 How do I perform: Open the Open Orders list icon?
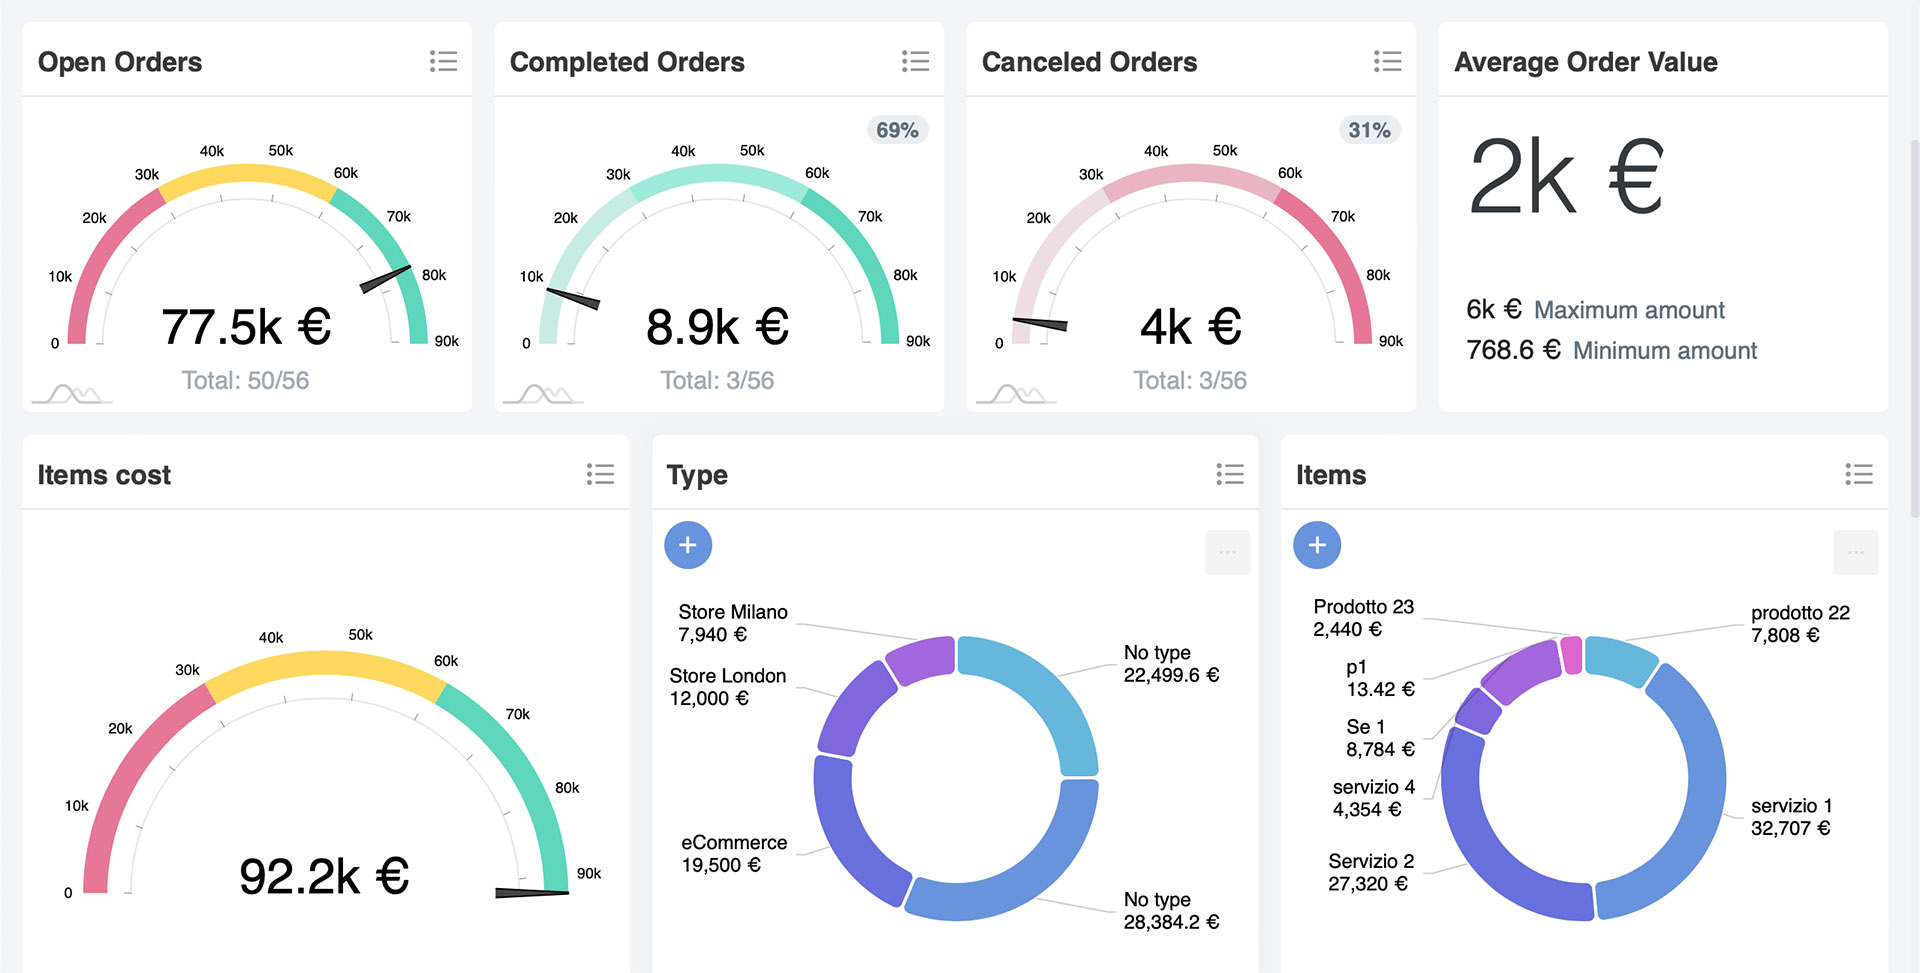click(x=443, y=61)
